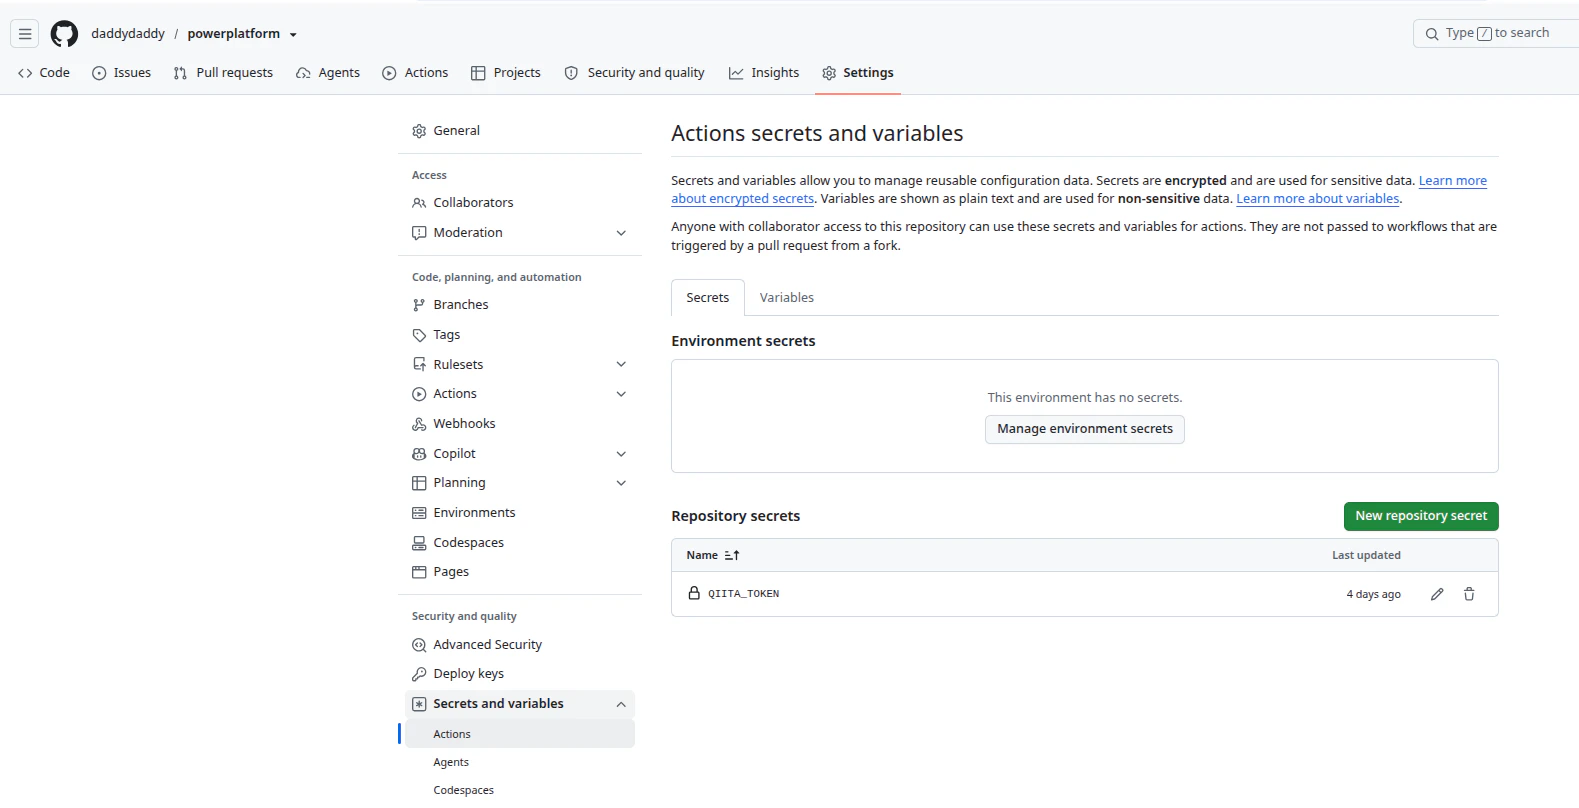Click the sort arrow icon beside Name
Image resolution: width=1579 pixels, height=808 pixels.
click(732, 555)
